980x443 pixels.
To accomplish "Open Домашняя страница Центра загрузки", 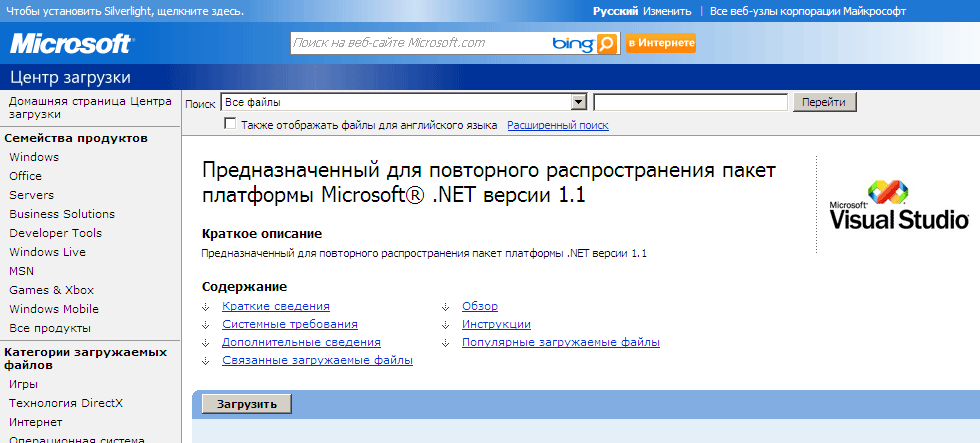I will coord(90,107).
